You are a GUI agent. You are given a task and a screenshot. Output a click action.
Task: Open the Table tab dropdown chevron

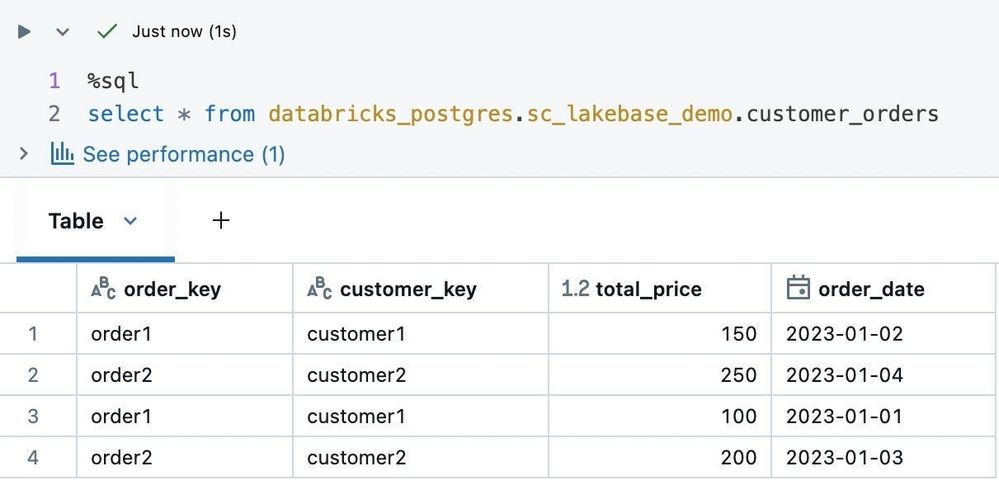click(x=130, y=221)
